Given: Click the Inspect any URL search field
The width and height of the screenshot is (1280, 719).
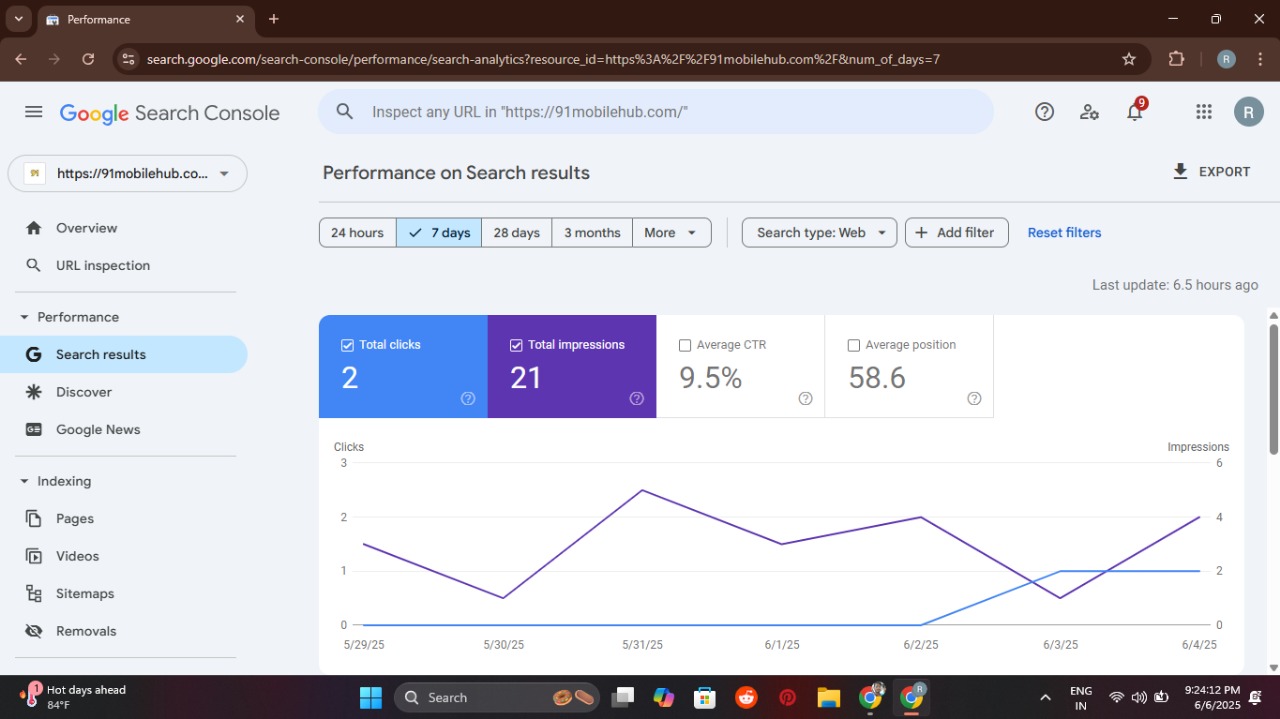Looking at the screenshot, I should 656,112.
